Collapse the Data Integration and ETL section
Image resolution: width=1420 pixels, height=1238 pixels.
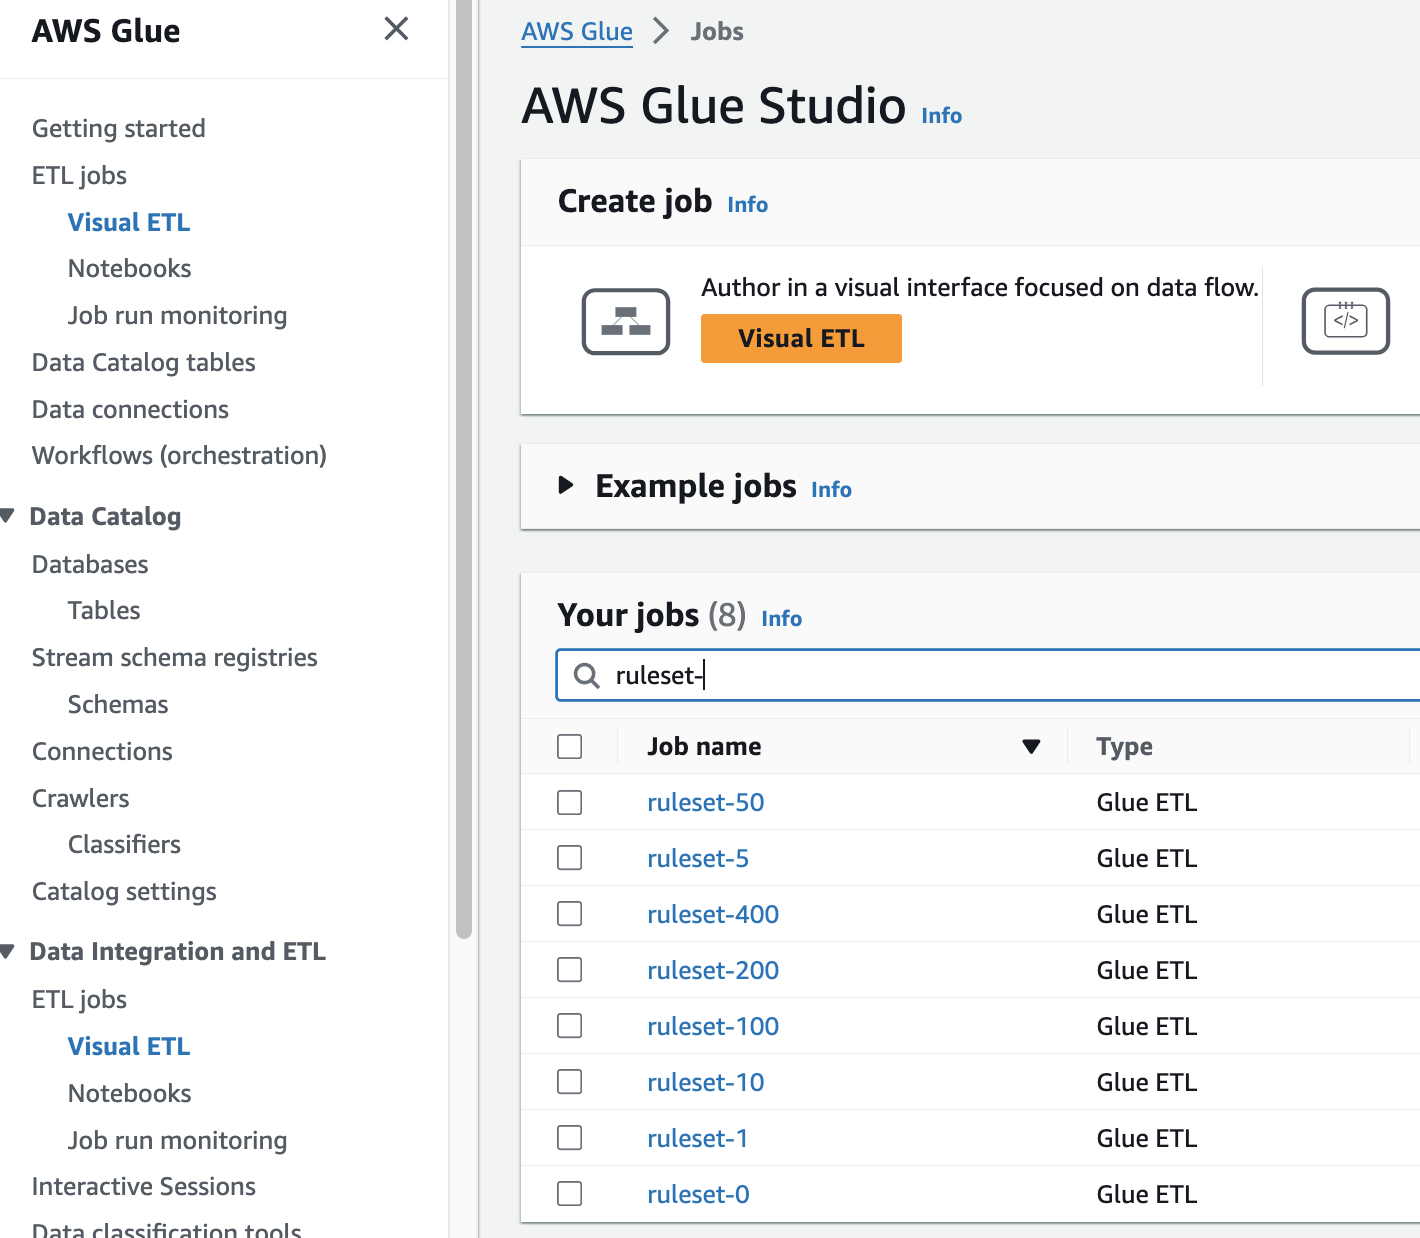pos(8,952)
